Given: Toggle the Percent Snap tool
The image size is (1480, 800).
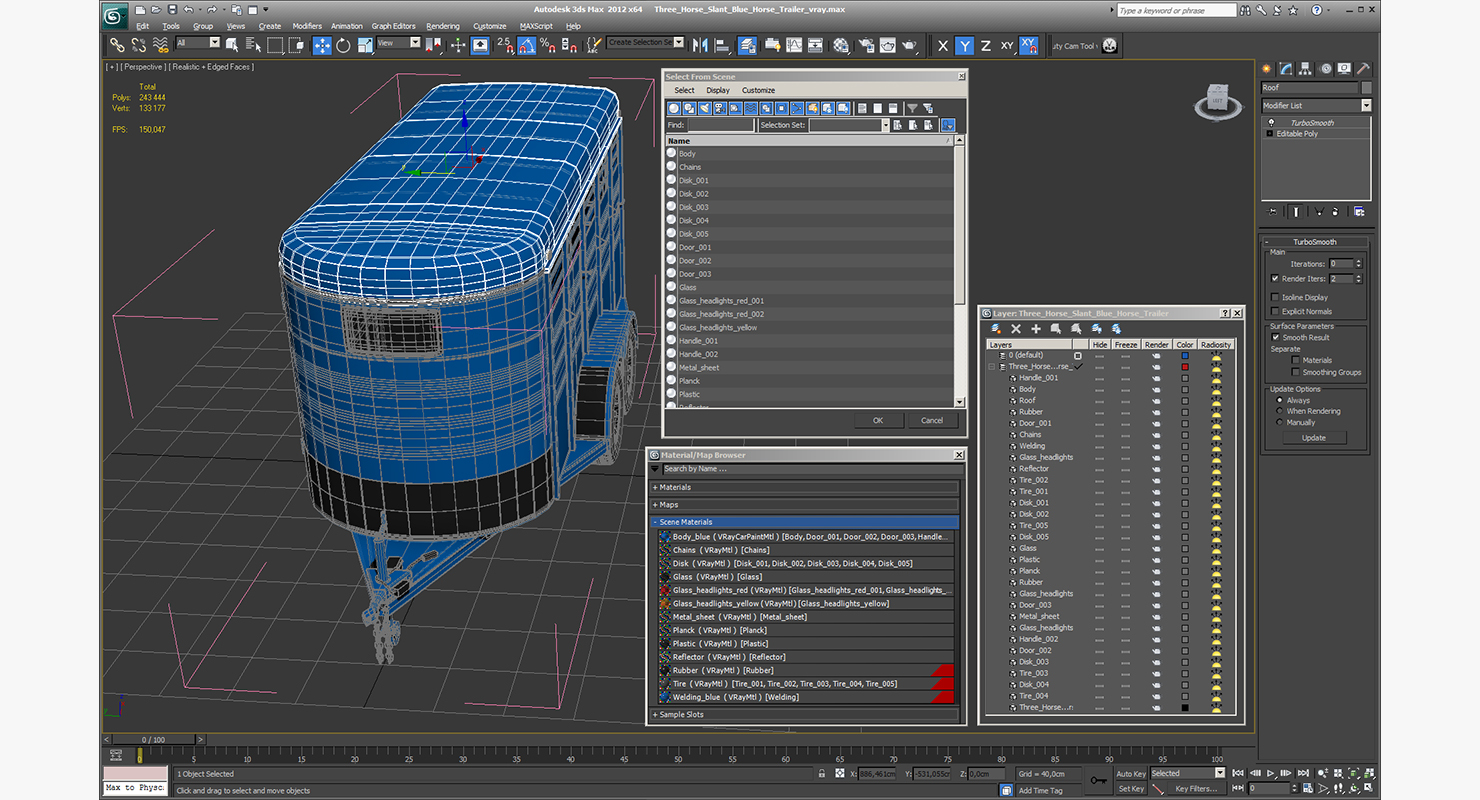Looking at the screenshot, I should pos(547,45).
